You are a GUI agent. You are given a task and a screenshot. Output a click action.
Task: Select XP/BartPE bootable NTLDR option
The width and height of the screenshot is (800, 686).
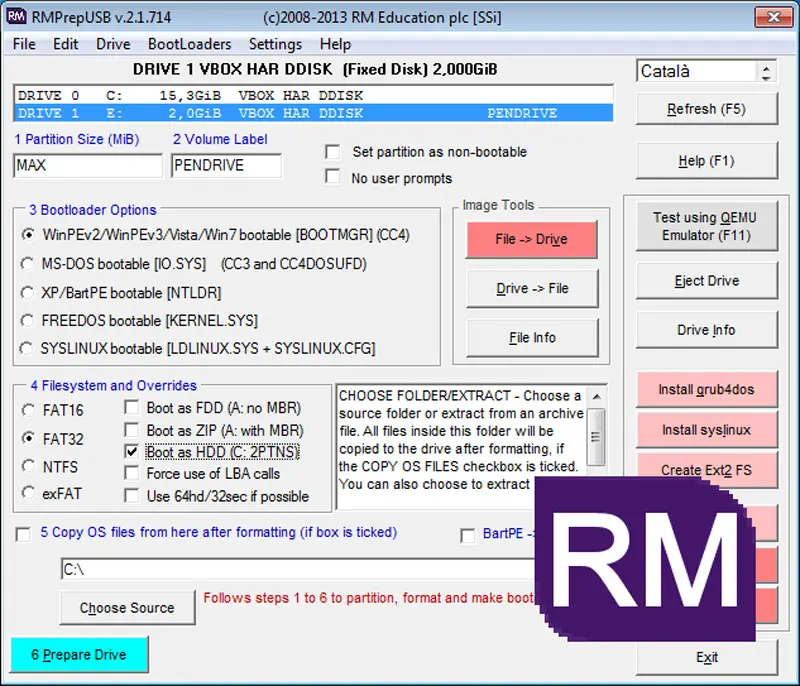pyautogui.click(x=27, y=293)
